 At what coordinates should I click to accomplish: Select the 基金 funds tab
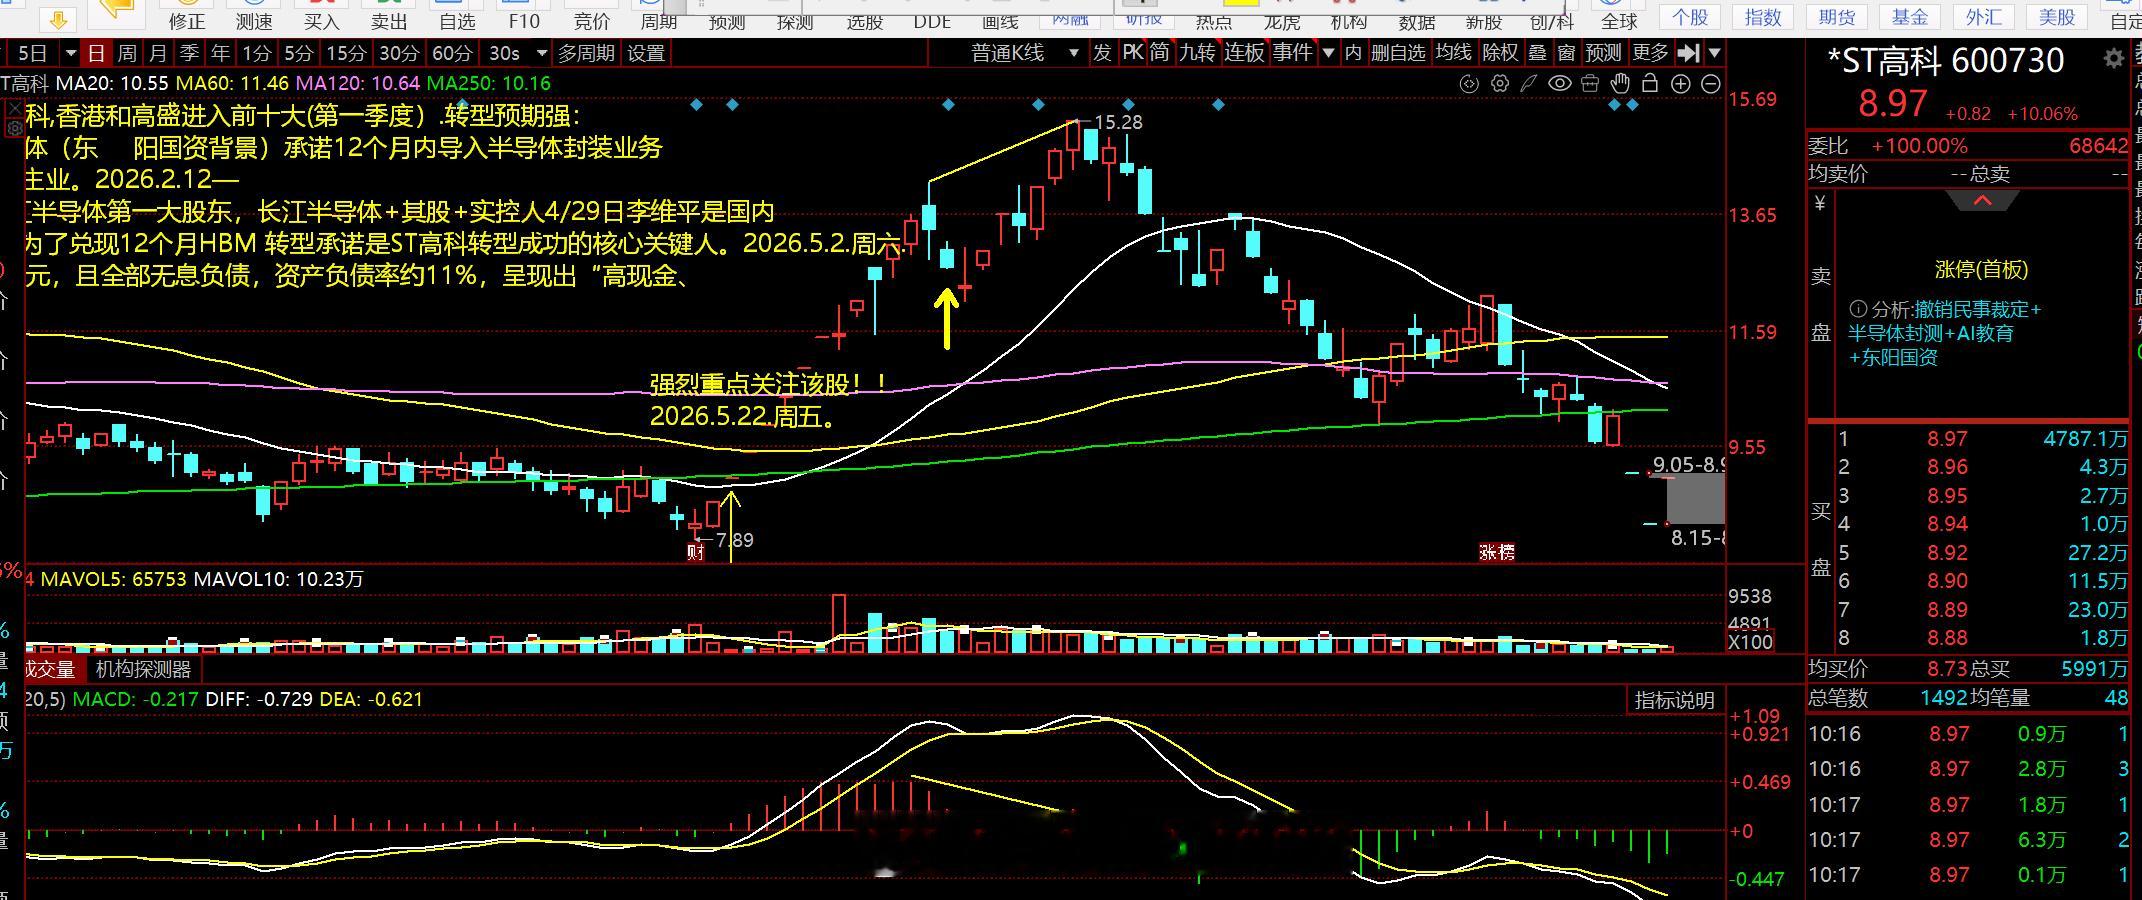coord(1910,17)
